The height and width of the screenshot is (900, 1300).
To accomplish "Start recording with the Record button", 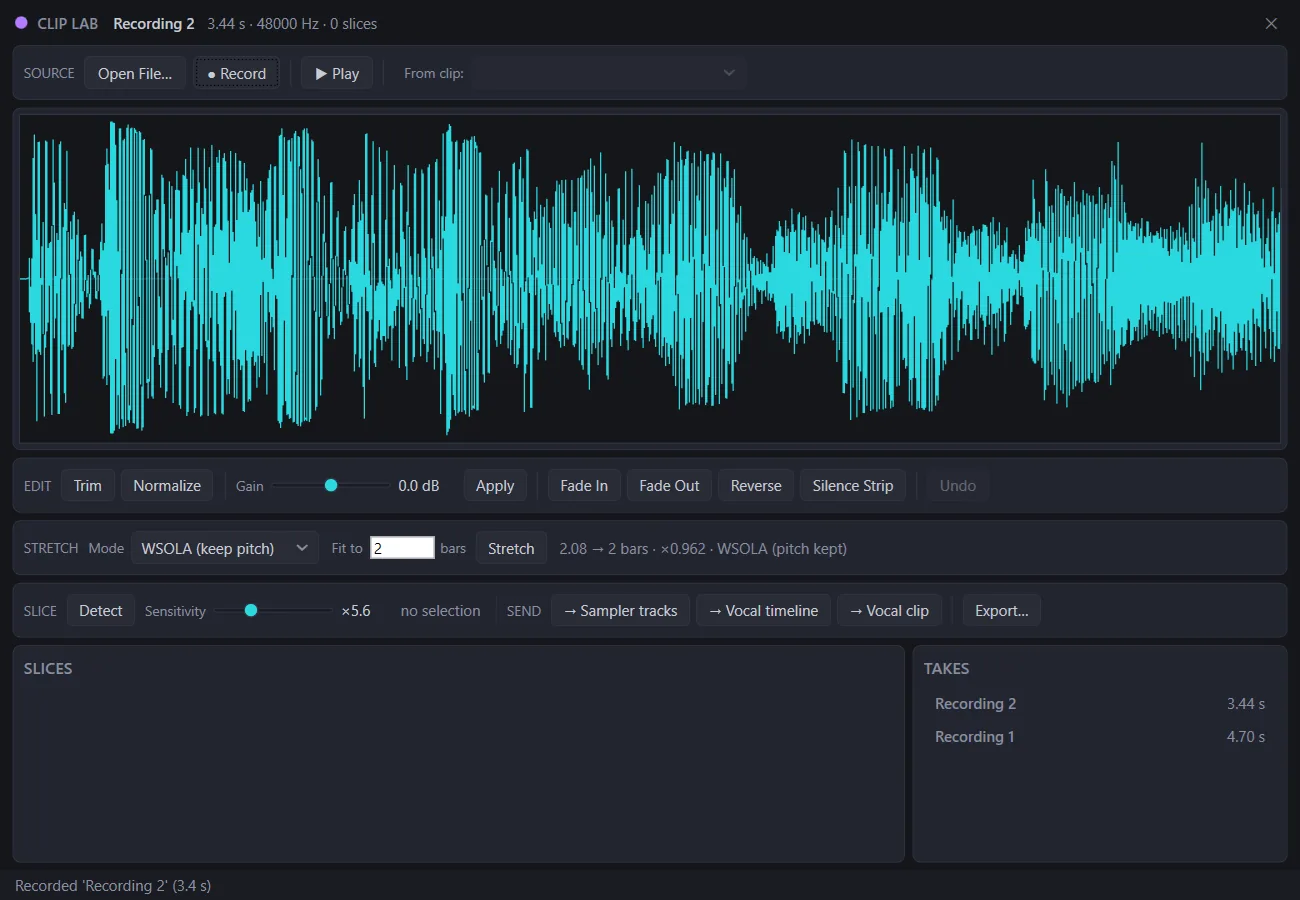I will pyautogui.click(x=237, y=73).
